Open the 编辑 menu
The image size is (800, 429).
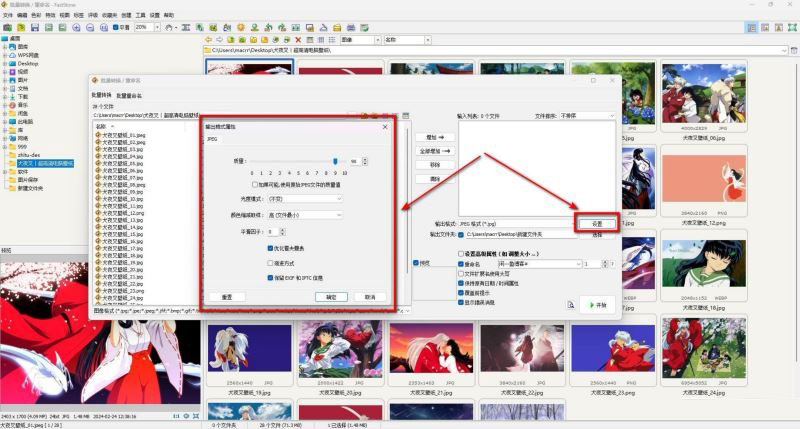coord(22,15)
